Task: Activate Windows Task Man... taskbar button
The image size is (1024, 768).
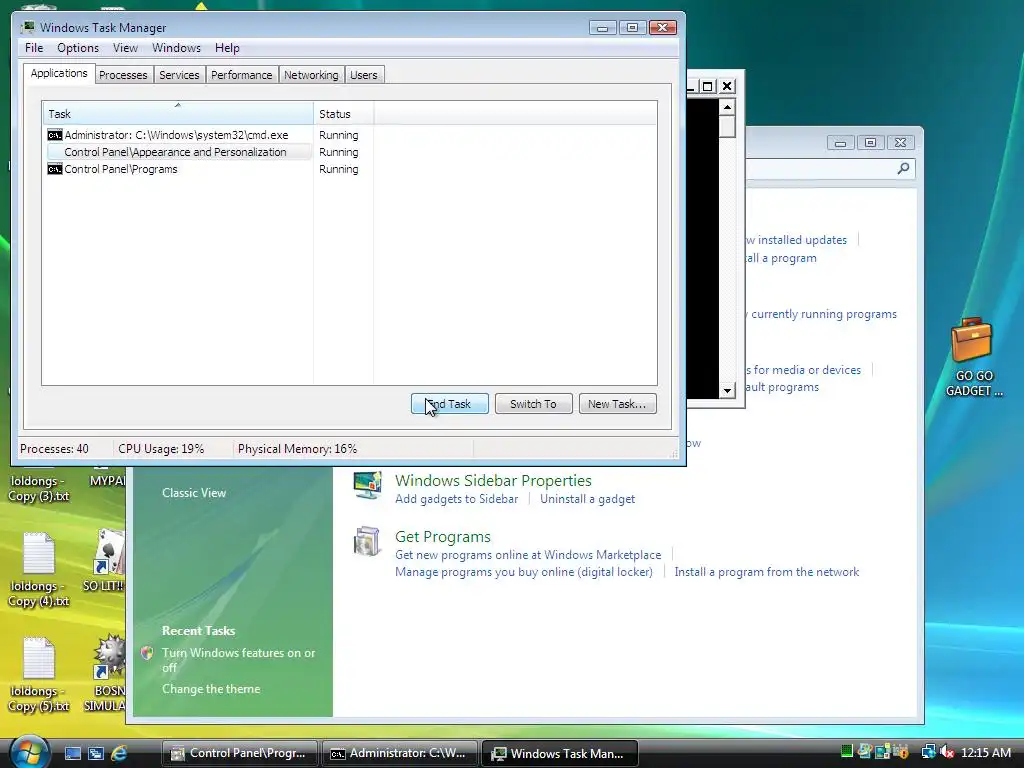Action: (560, 753)
